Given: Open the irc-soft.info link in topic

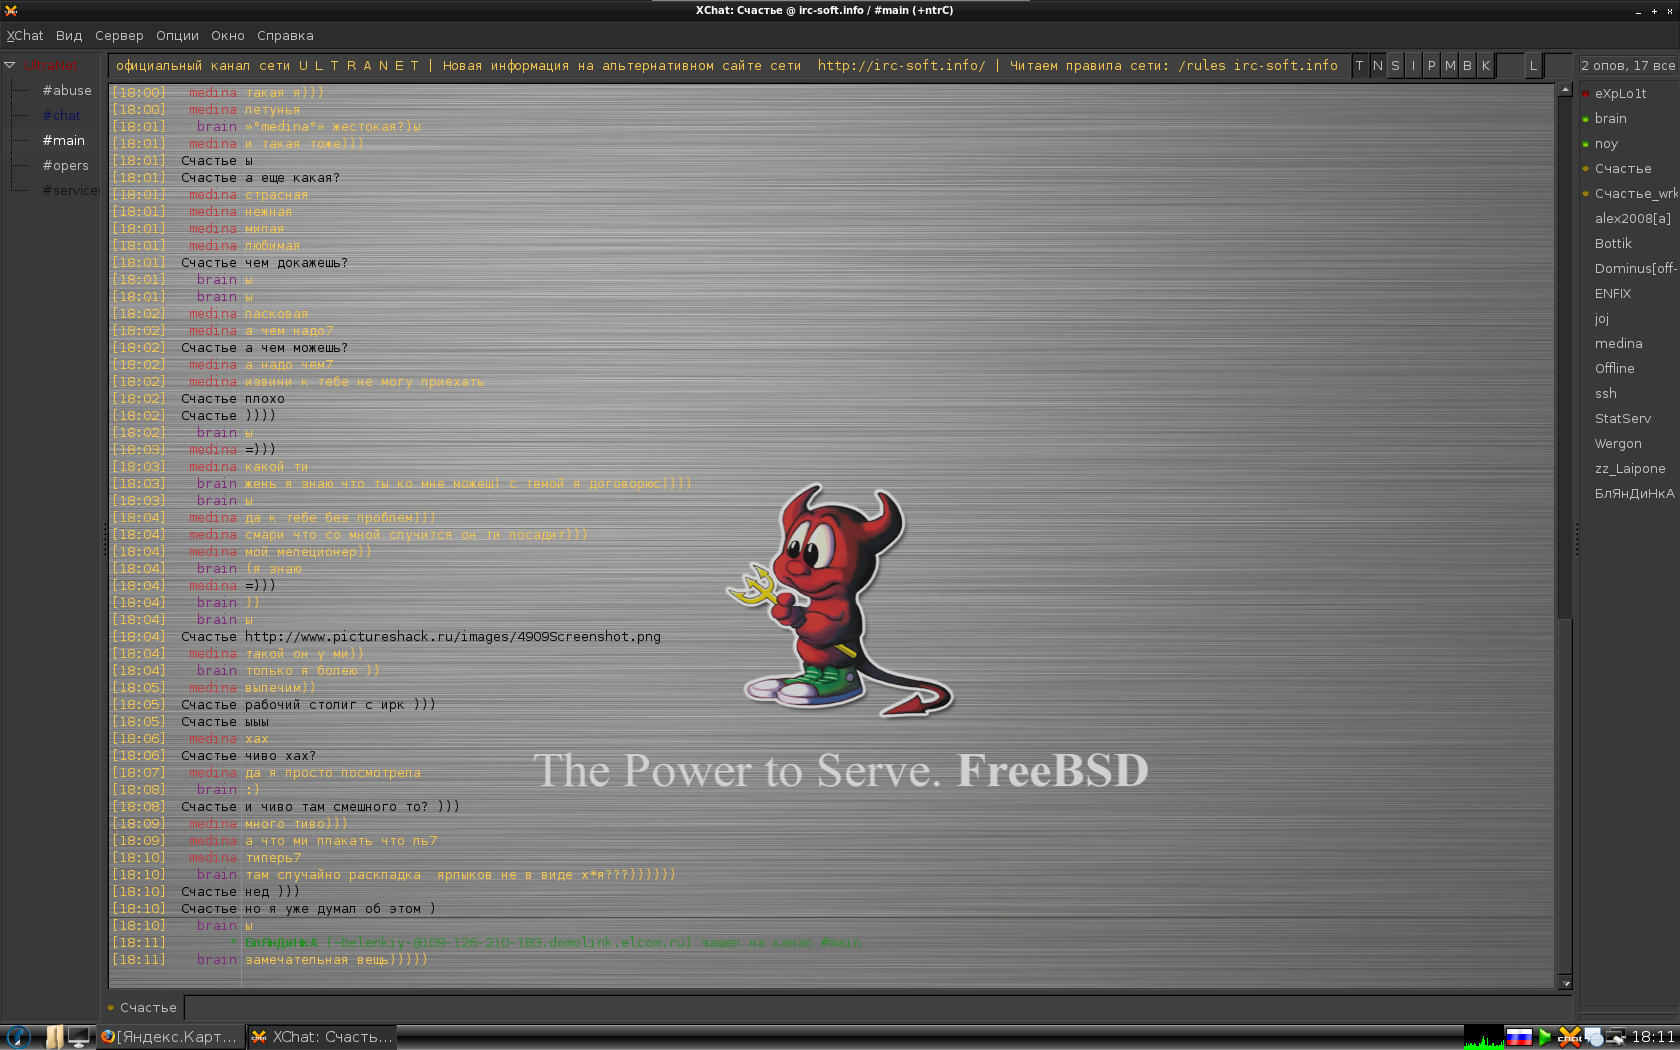Looking at the screenshot, I should click(x=902, y=66).
